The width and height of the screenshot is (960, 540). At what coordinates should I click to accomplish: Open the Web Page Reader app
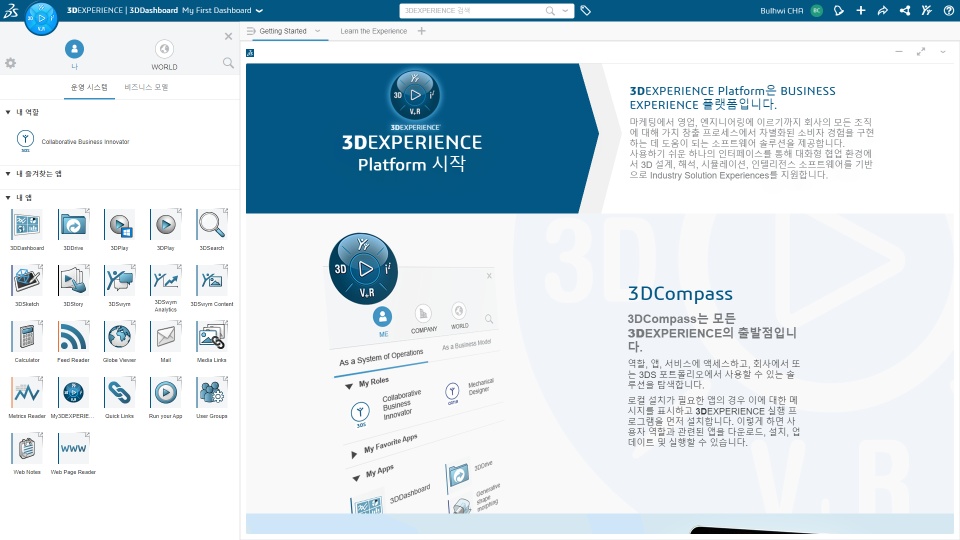73,449
